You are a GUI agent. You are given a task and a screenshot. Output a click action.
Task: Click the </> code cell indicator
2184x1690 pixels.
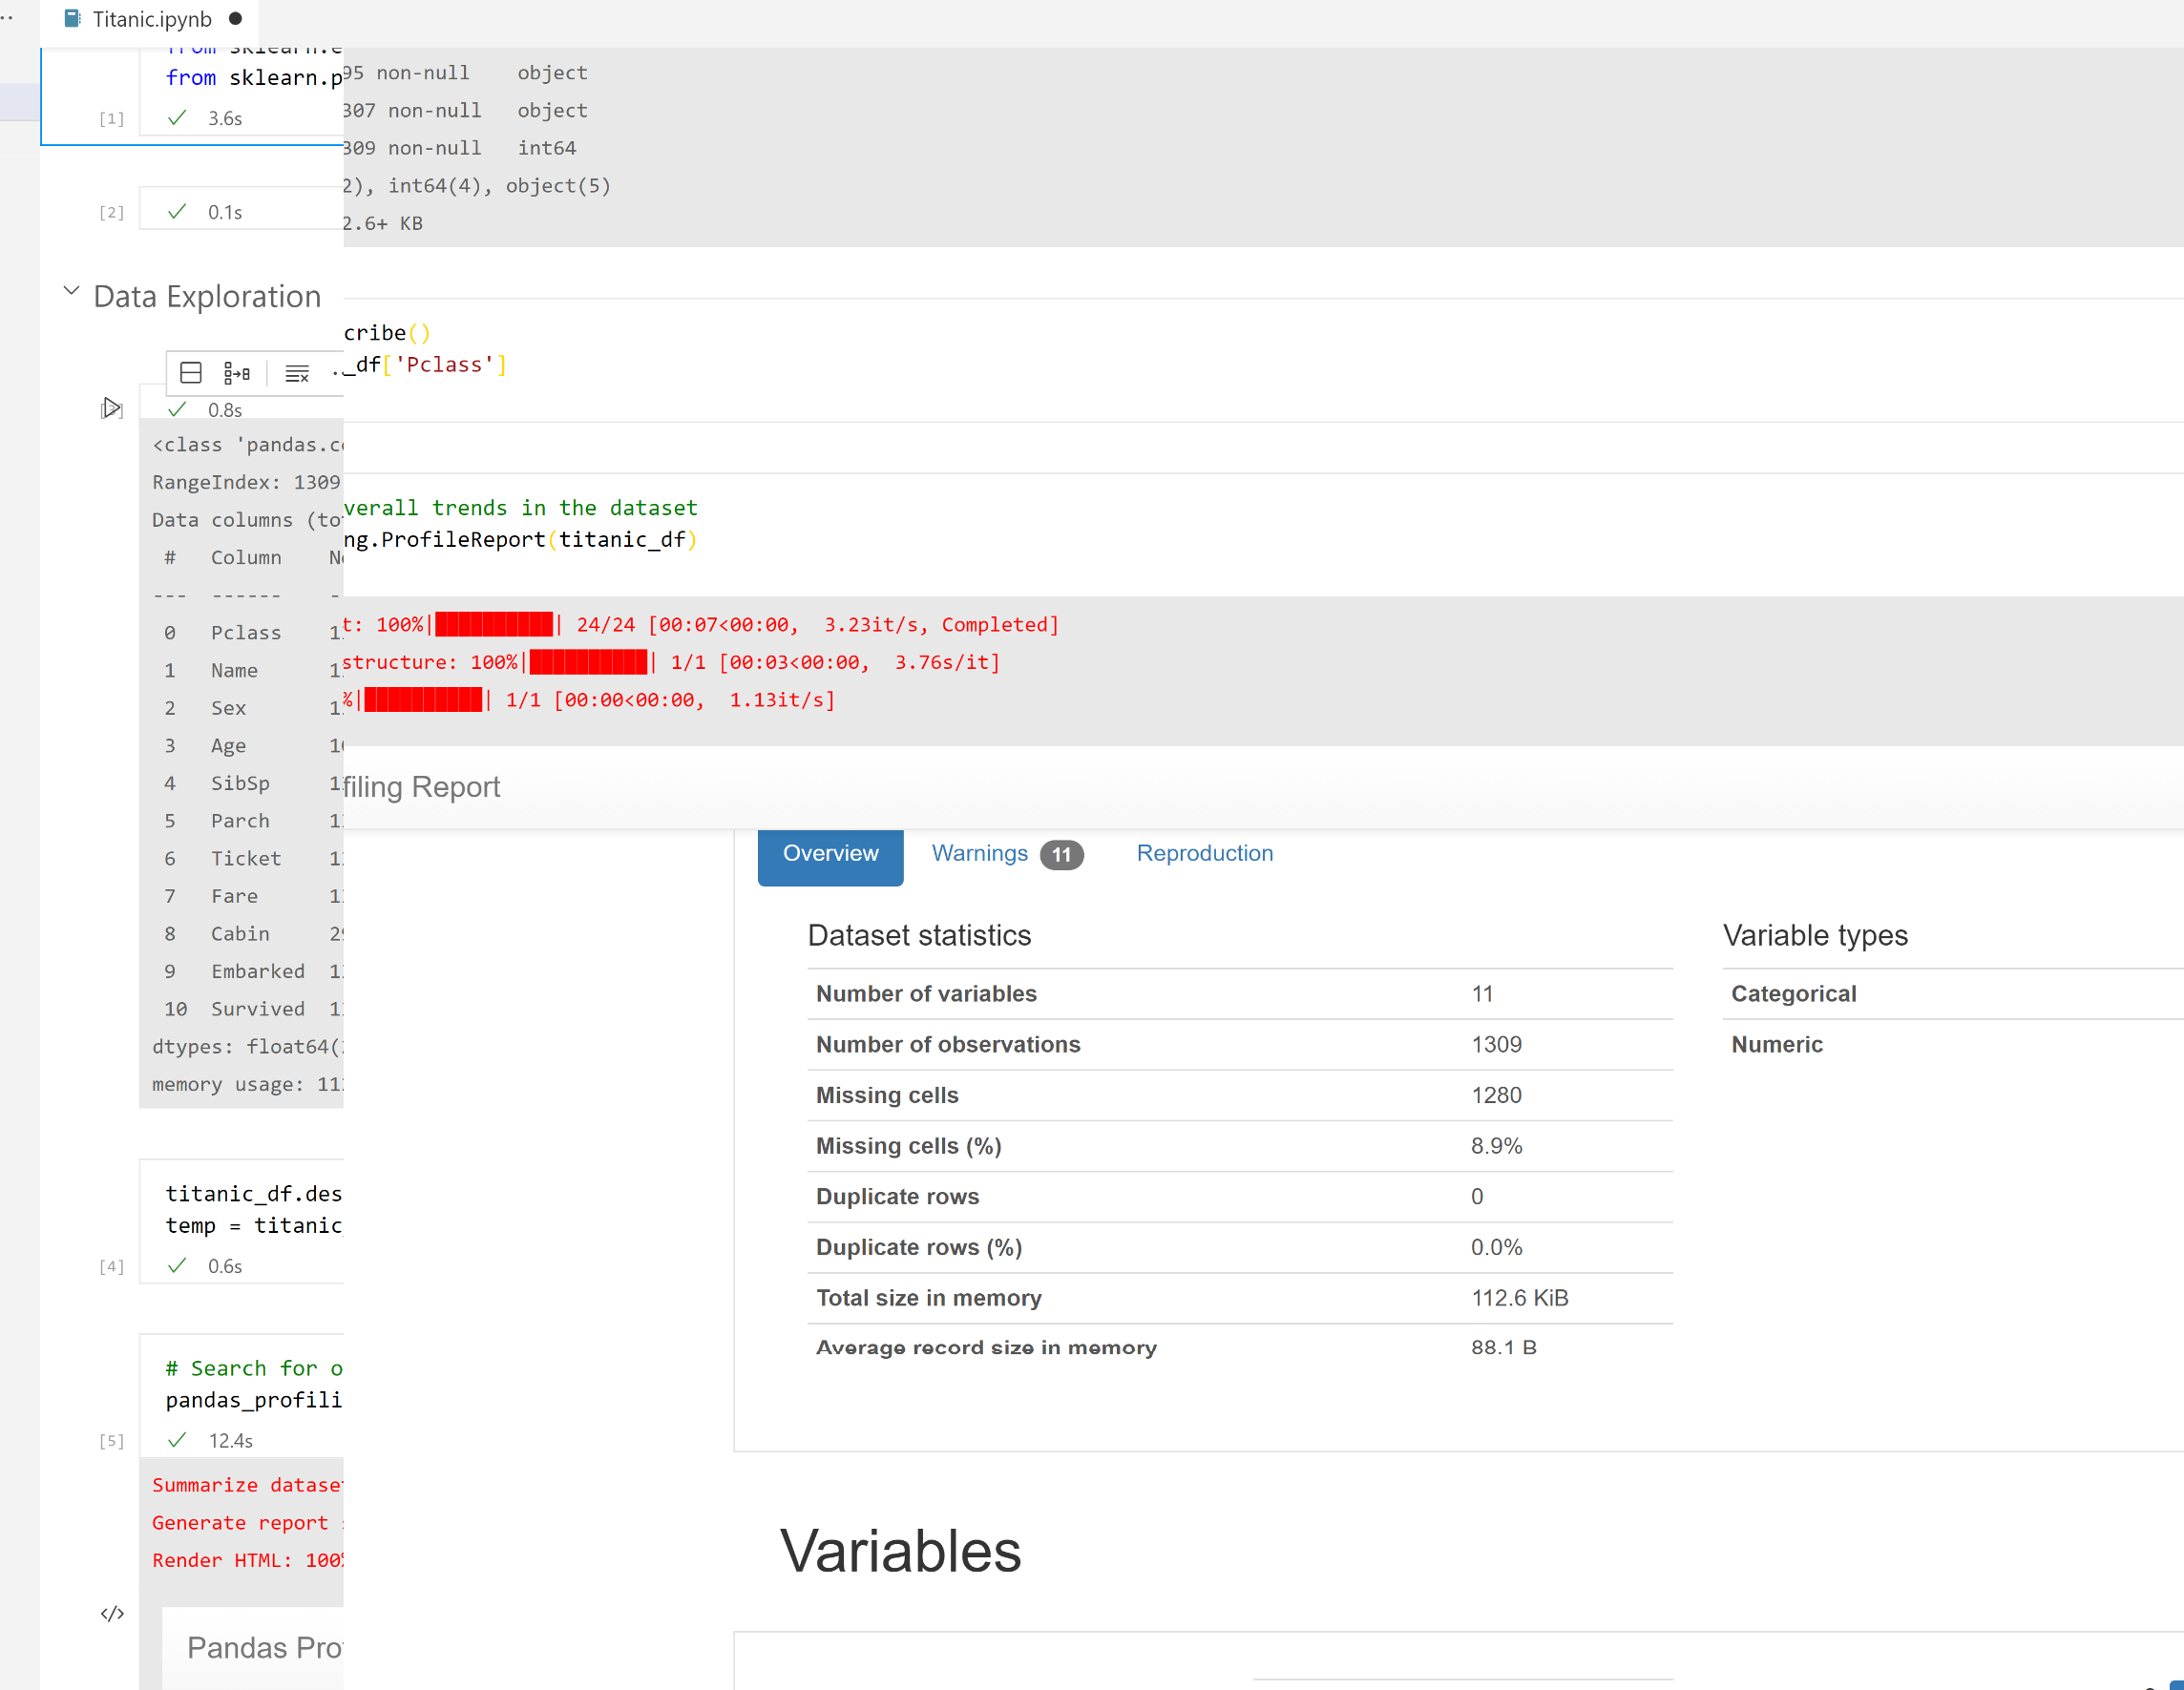click(111, 1612)
